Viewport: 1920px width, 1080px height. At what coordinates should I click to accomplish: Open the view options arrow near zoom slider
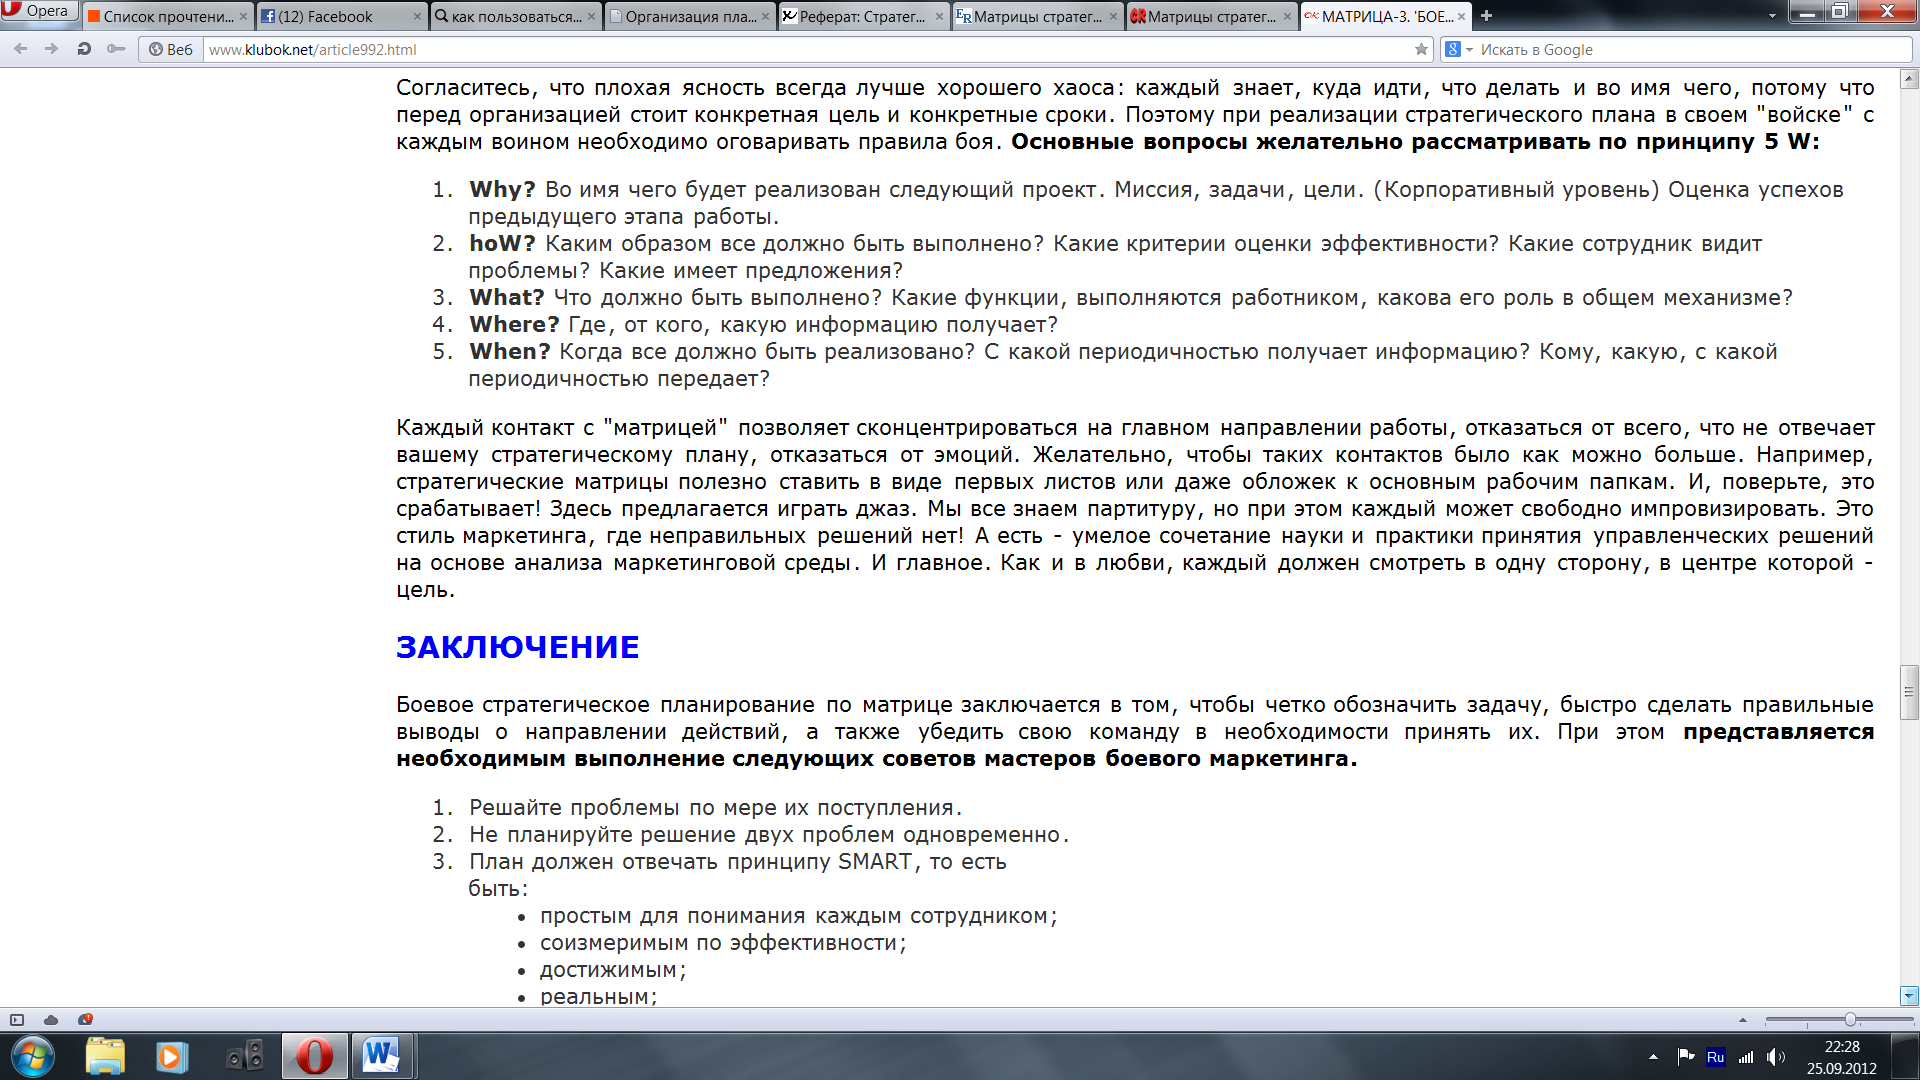(x=1743, y=1021)
